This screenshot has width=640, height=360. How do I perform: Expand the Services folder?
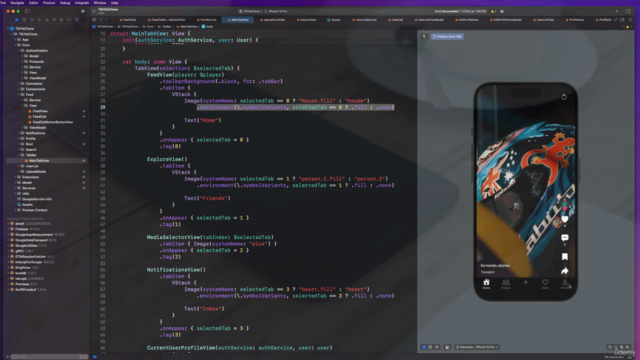click(x=16, y=188)
